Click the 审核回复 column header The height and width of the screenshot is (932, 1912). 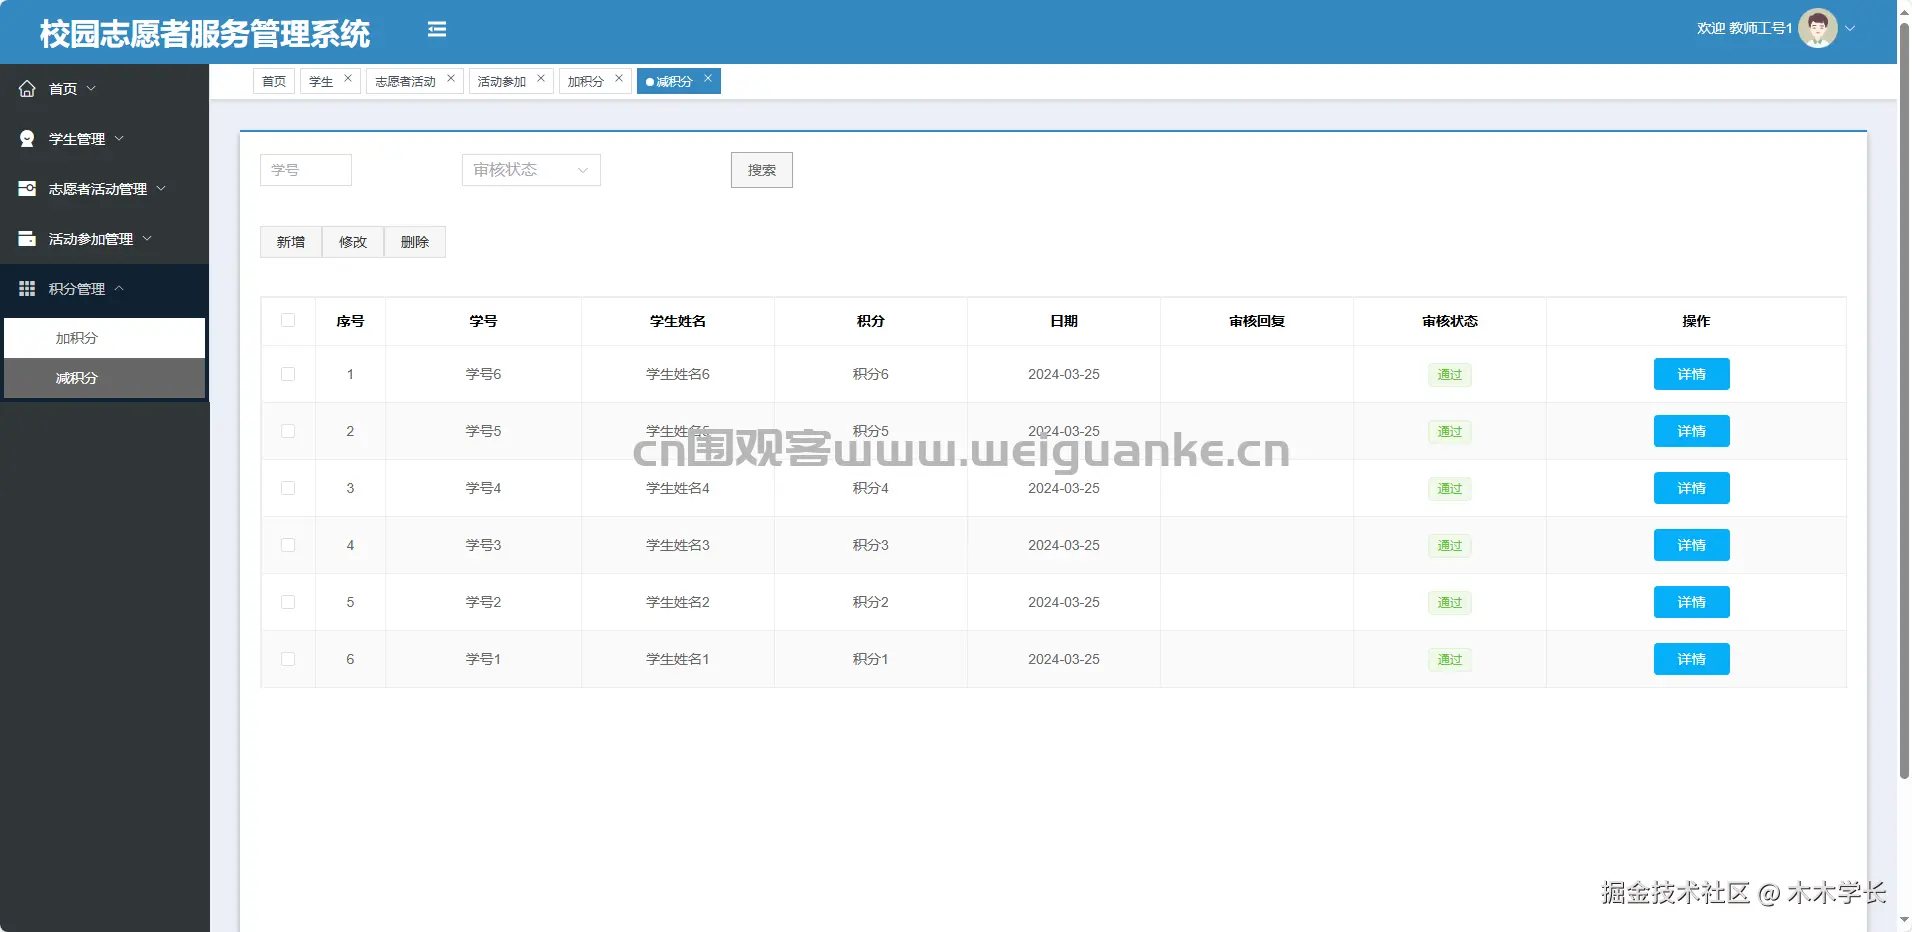pos(1257,321)
